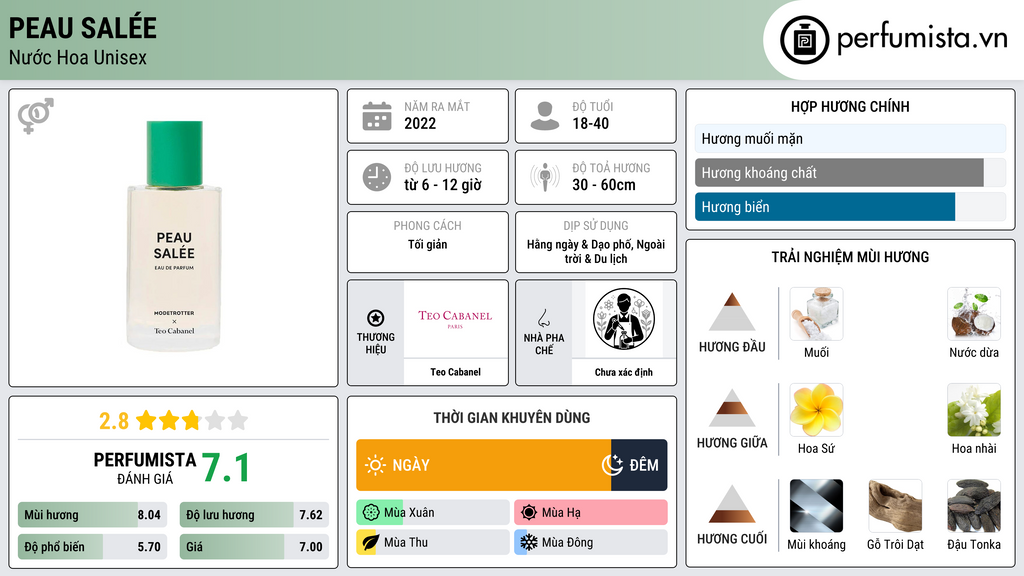Click the unisex gender symbol icon
1024x576 pixels.
[x=35, y=115]
